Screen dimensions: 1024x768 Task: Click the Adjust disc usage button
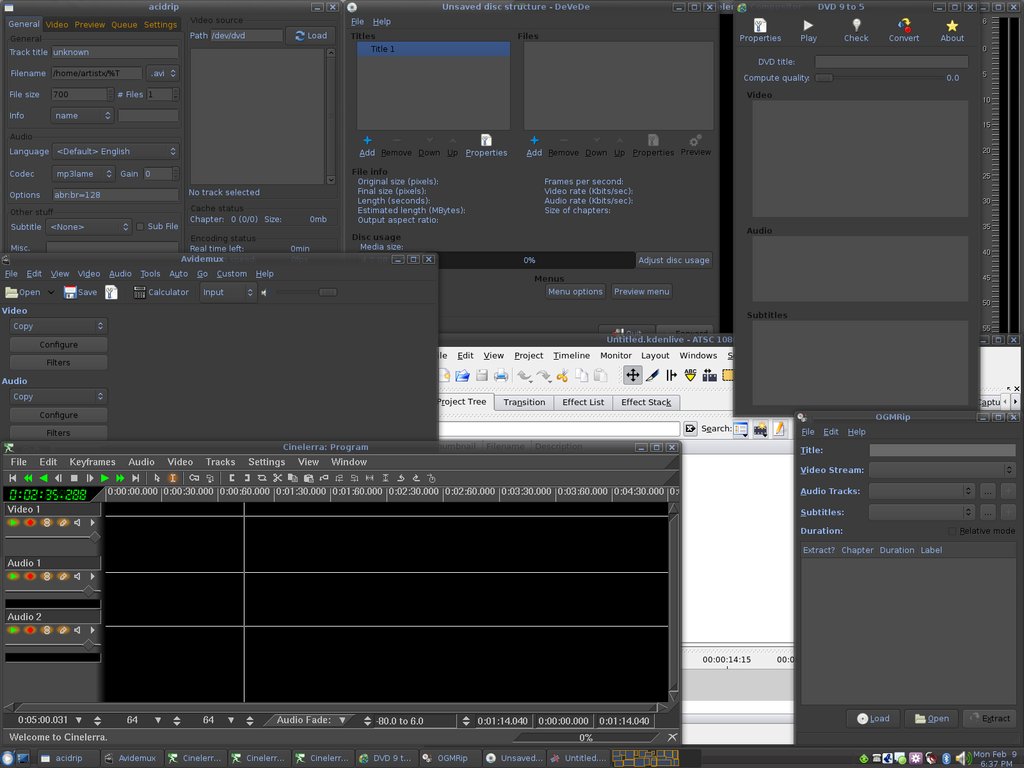(x=673, y=260)
